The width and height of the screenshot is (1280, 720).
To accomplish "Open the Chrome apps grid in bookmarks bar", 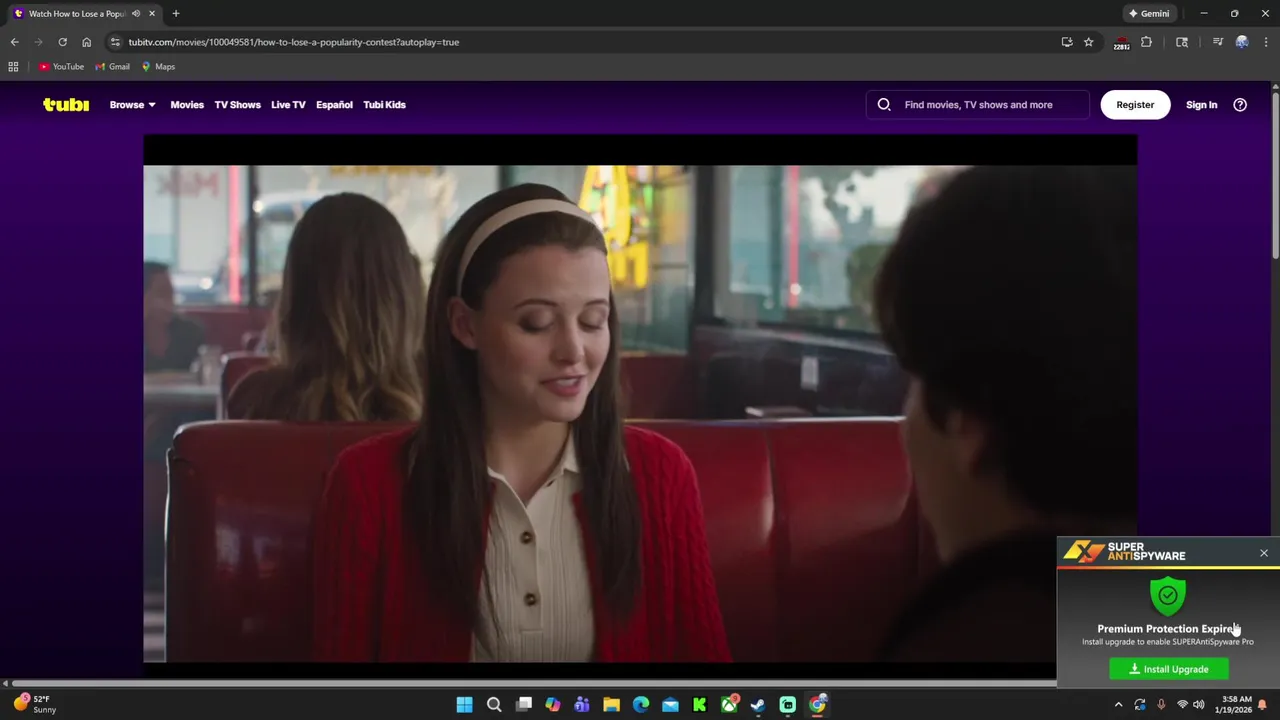I will point(13,67).
